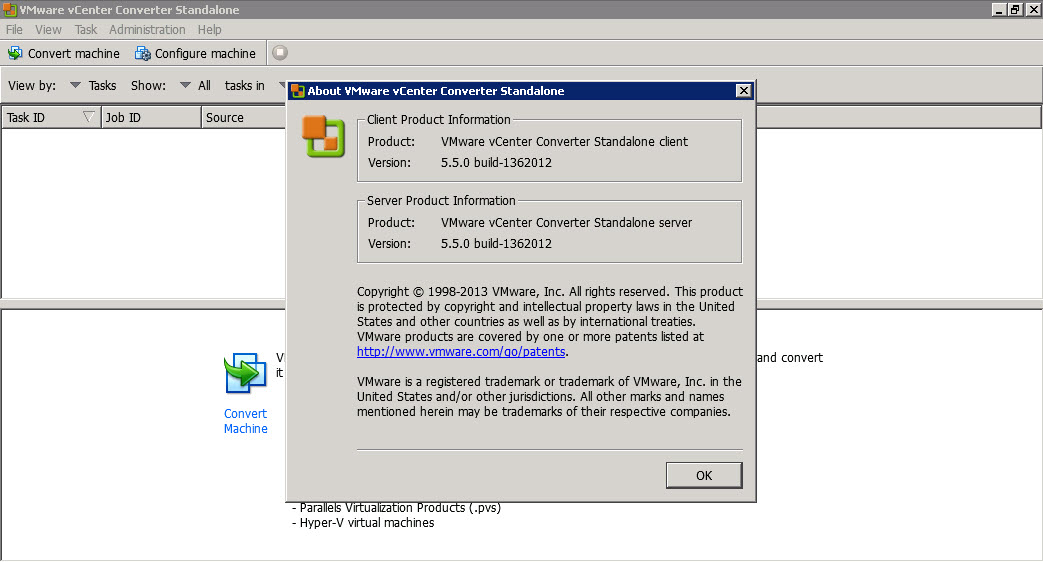Click the main window title bar app icon
This screenshot has height=562, width=1043.
click(9, 9)
